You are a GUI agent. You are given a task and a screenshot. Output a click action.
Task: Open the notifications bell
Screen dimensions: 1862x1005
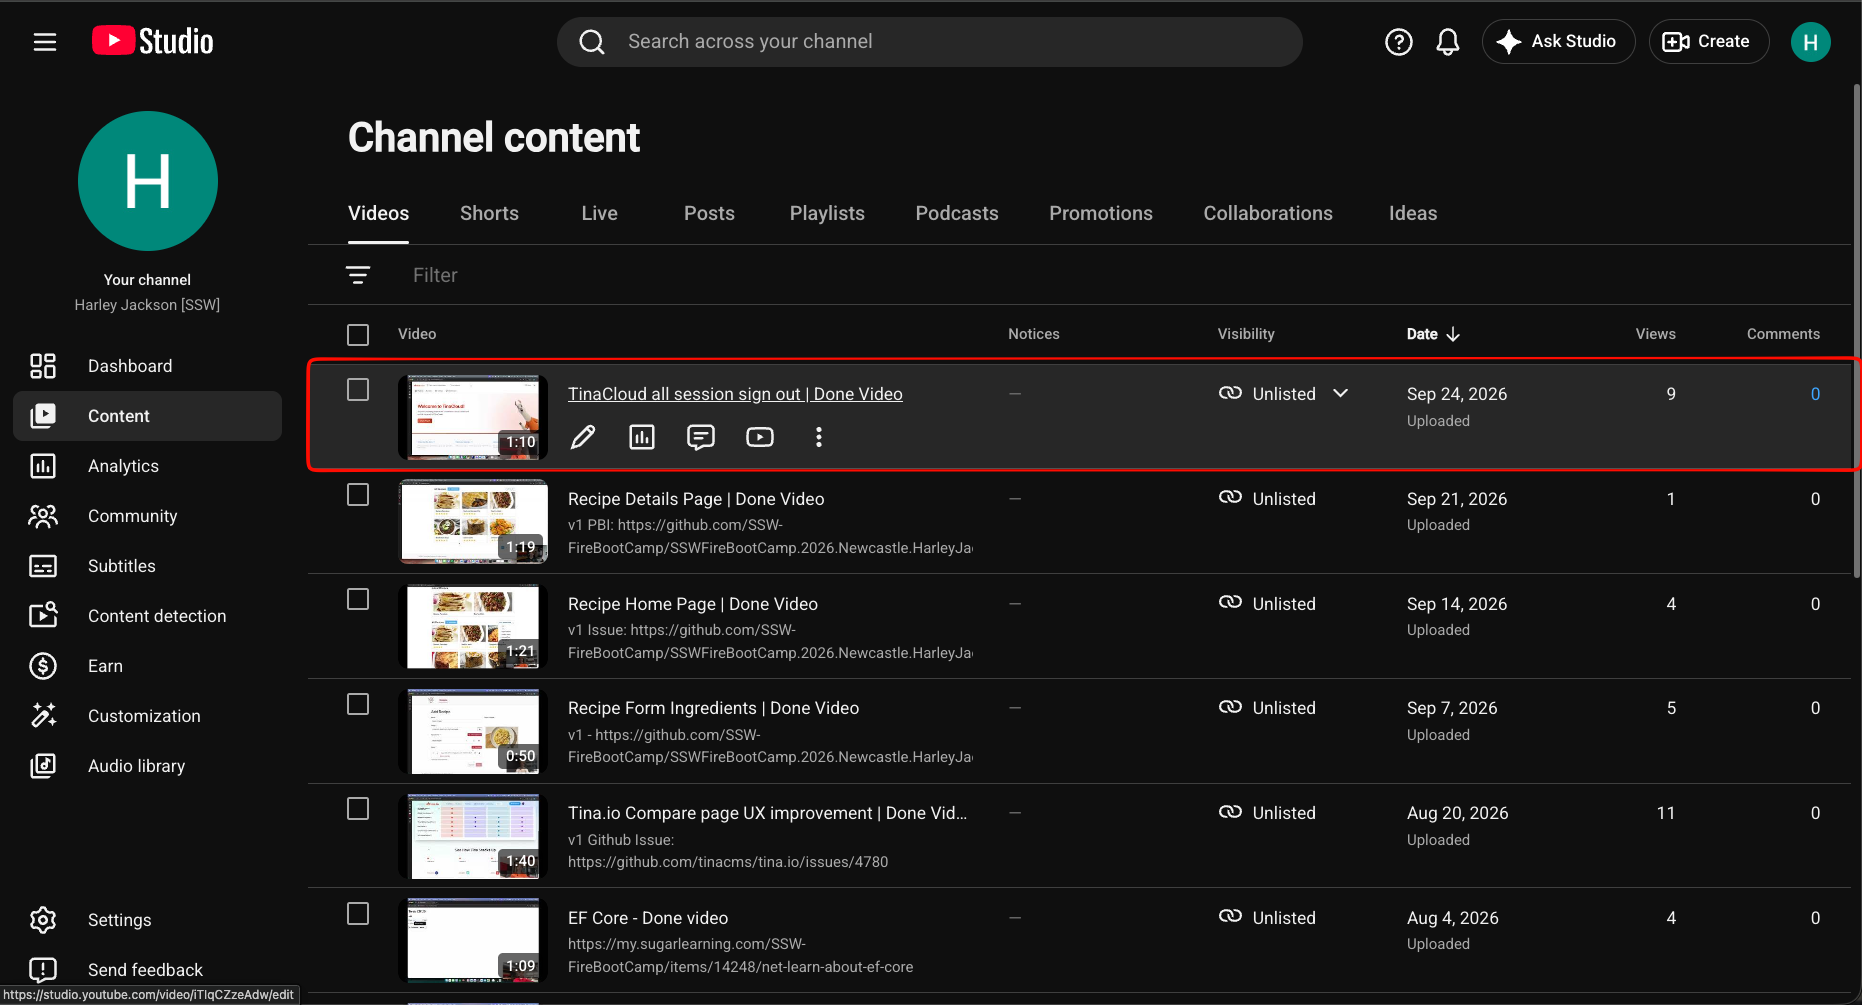(x=1447, y=42)
